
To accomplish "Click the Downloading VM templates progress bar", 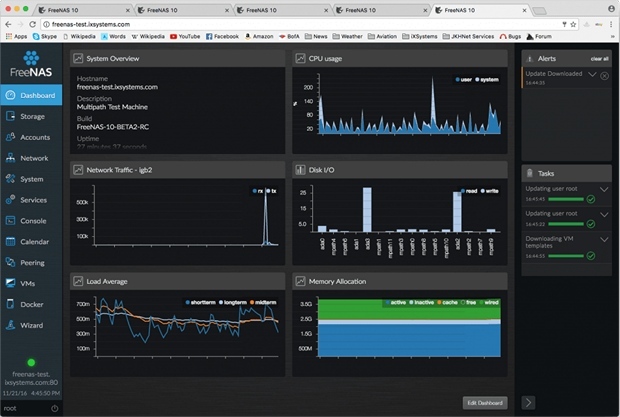I will point(566,256).
